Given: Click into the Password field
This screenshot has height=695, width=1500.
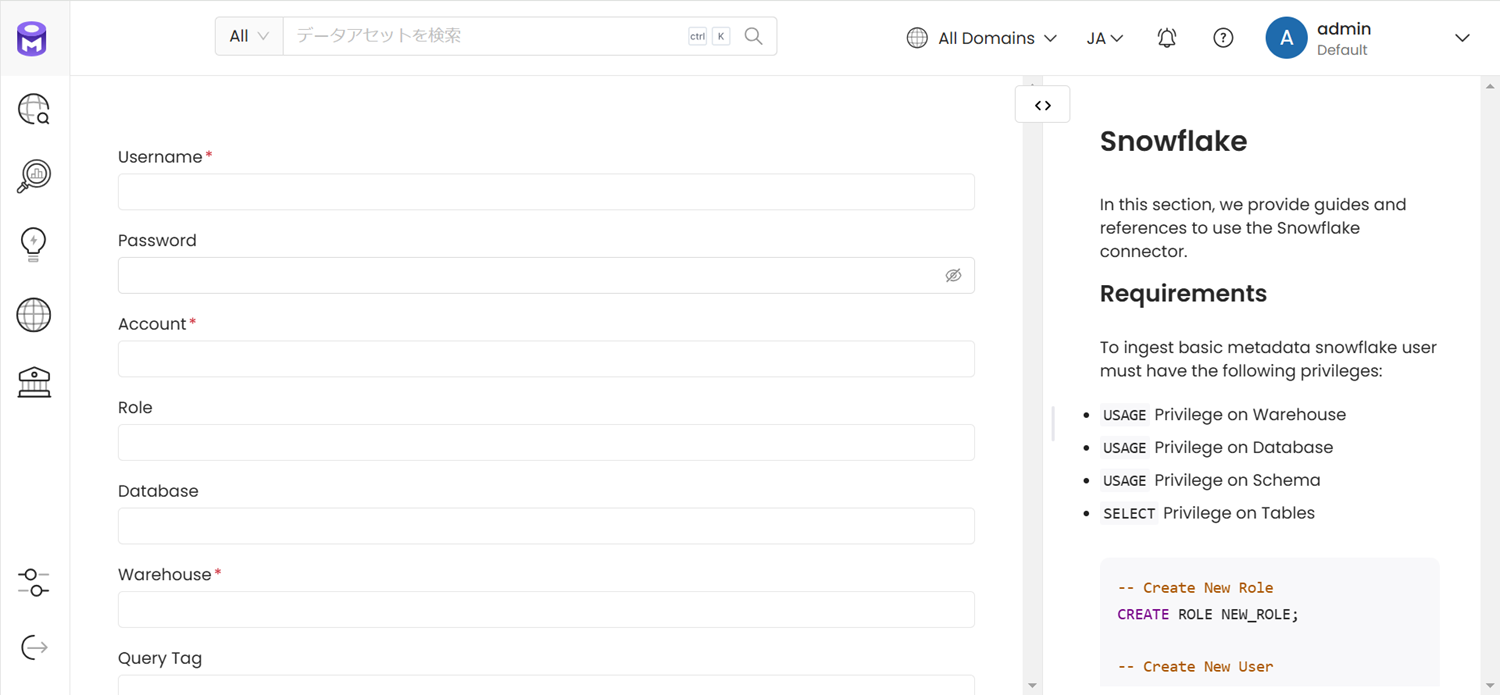Looking at the screenshot, I should pyautogui.click(x=546, y=275).
